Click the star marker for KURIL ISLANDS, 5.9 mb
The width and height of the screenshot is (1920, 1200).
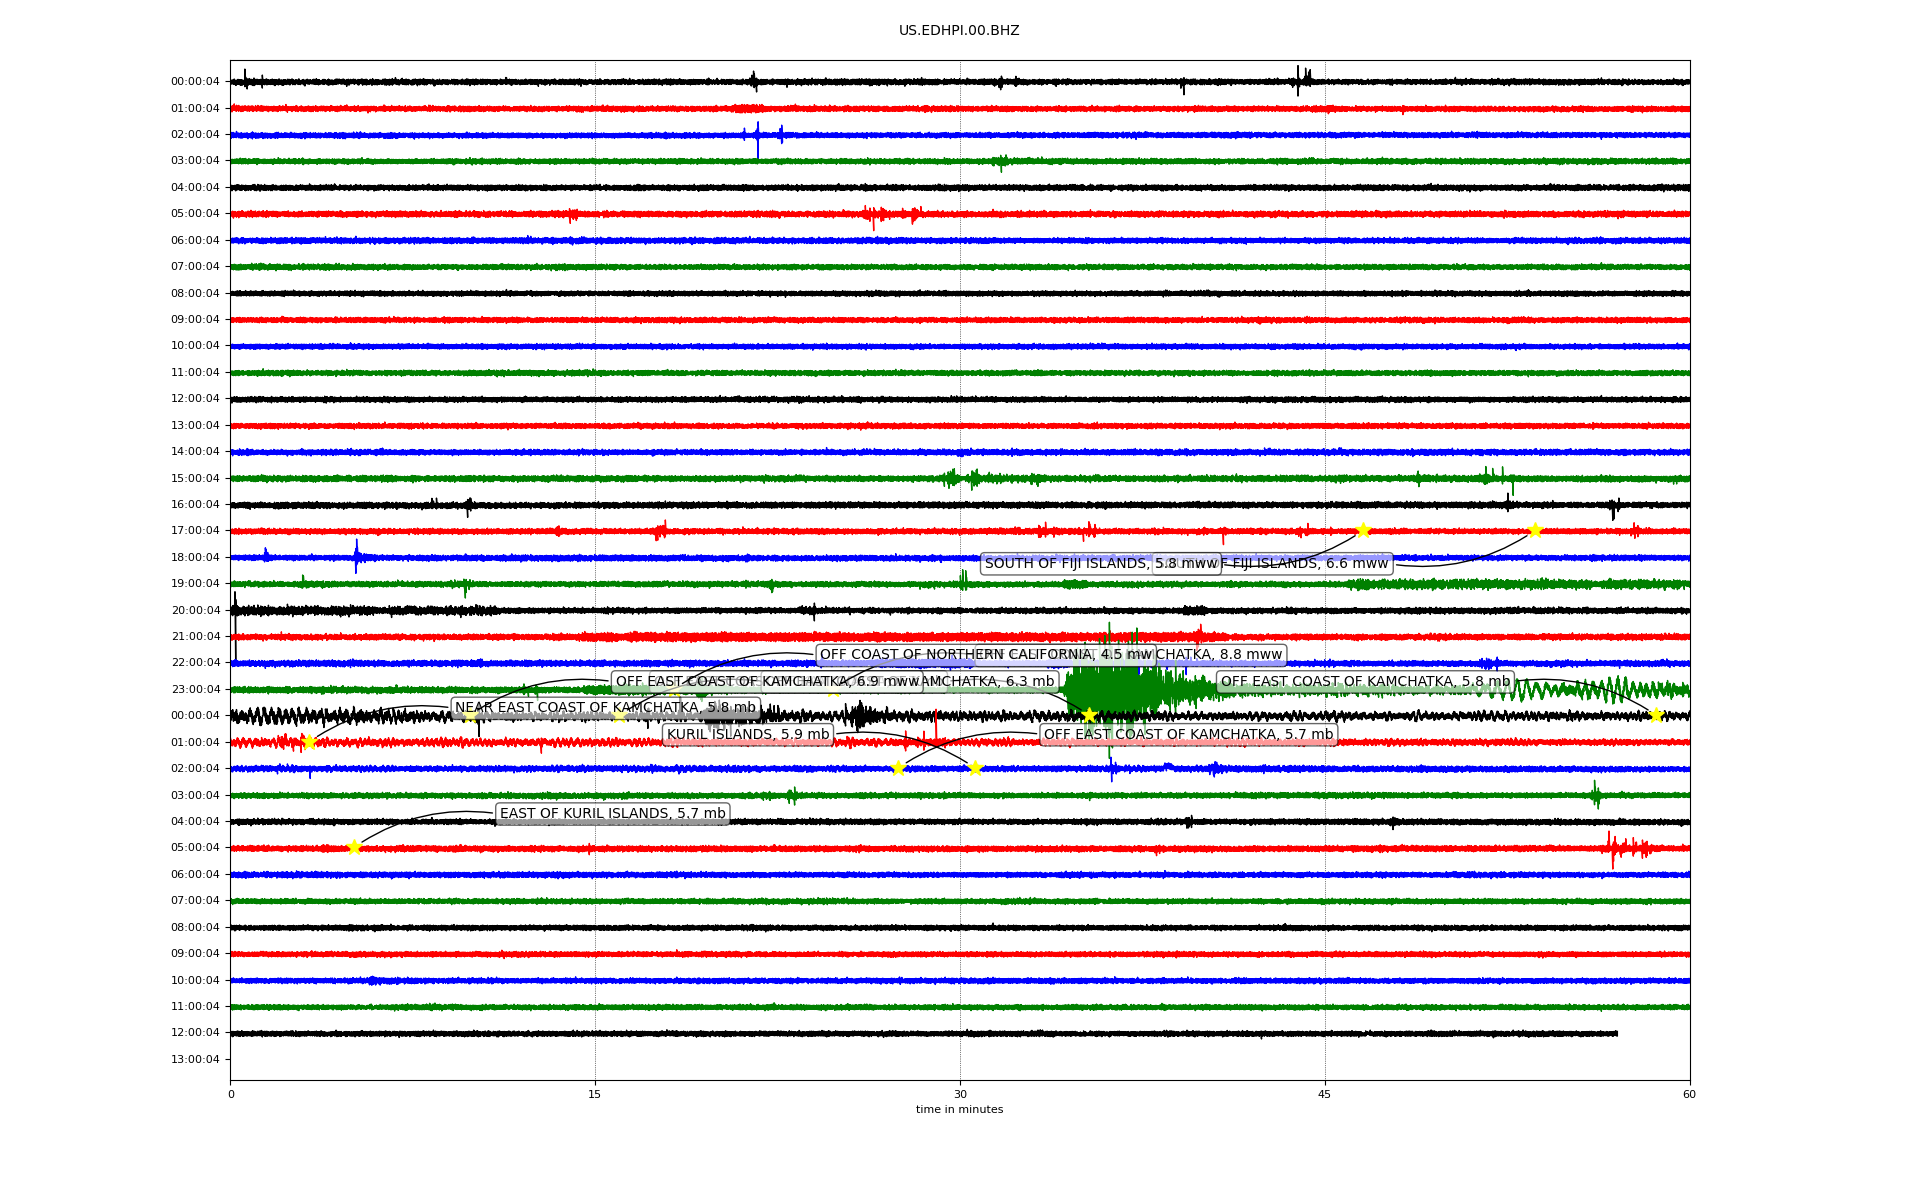tap(976, 768)
